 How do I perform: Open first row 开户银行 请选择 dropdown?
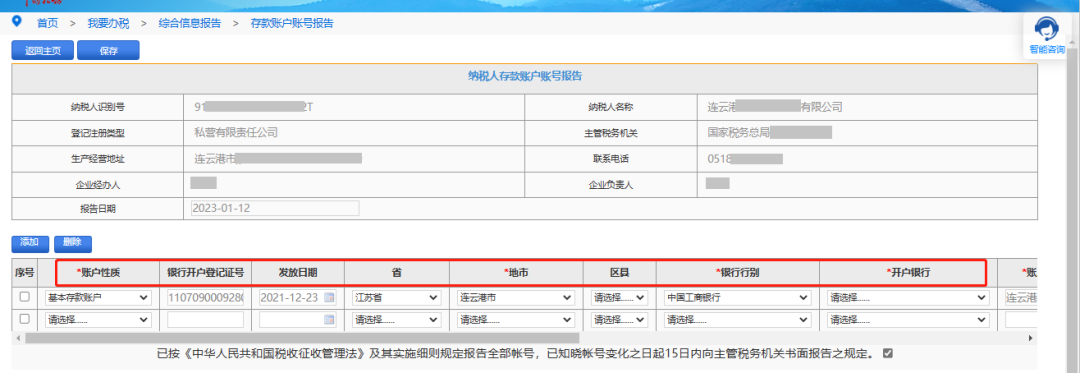coord(908,298)
